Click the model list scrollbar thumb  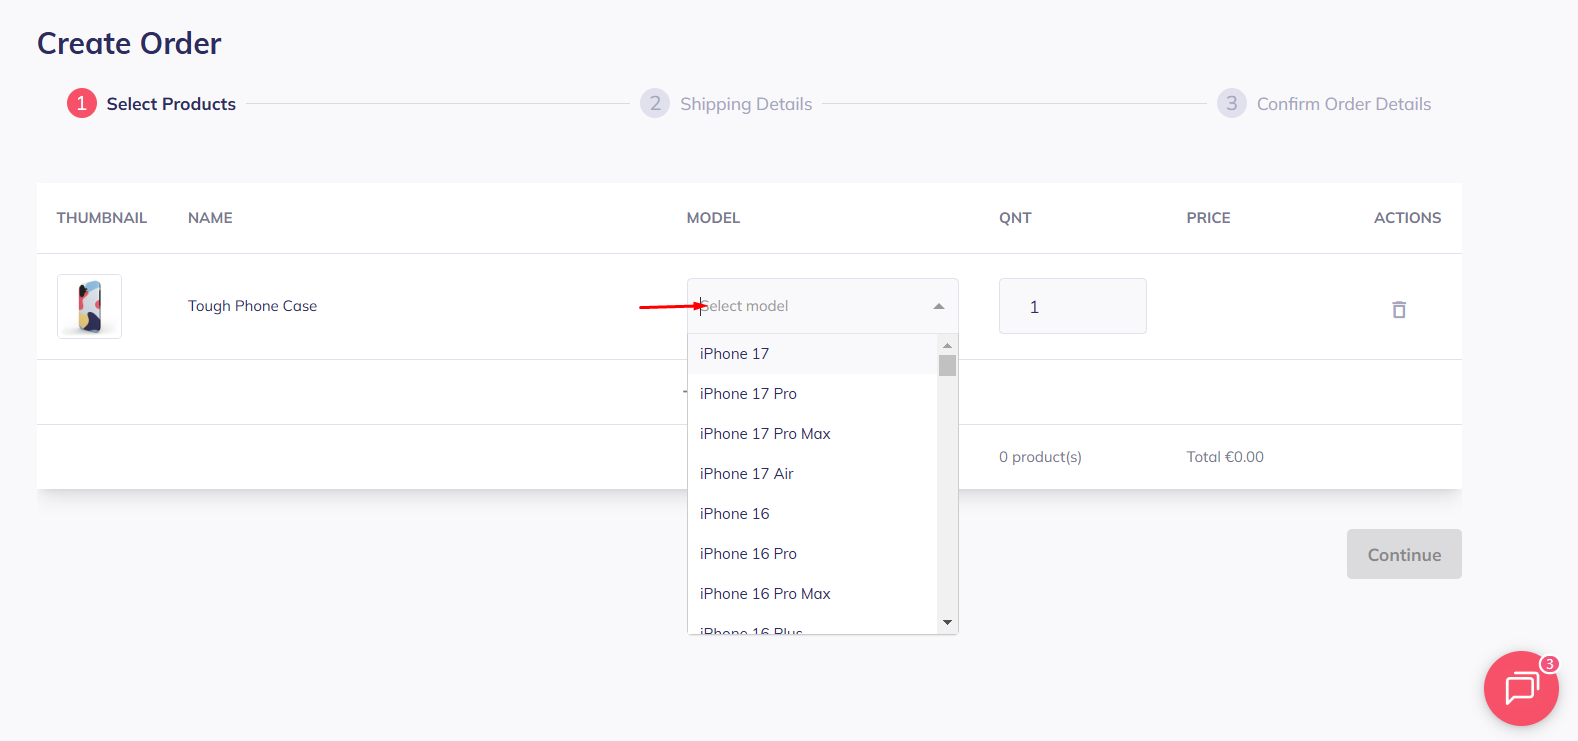click(947, 366)
